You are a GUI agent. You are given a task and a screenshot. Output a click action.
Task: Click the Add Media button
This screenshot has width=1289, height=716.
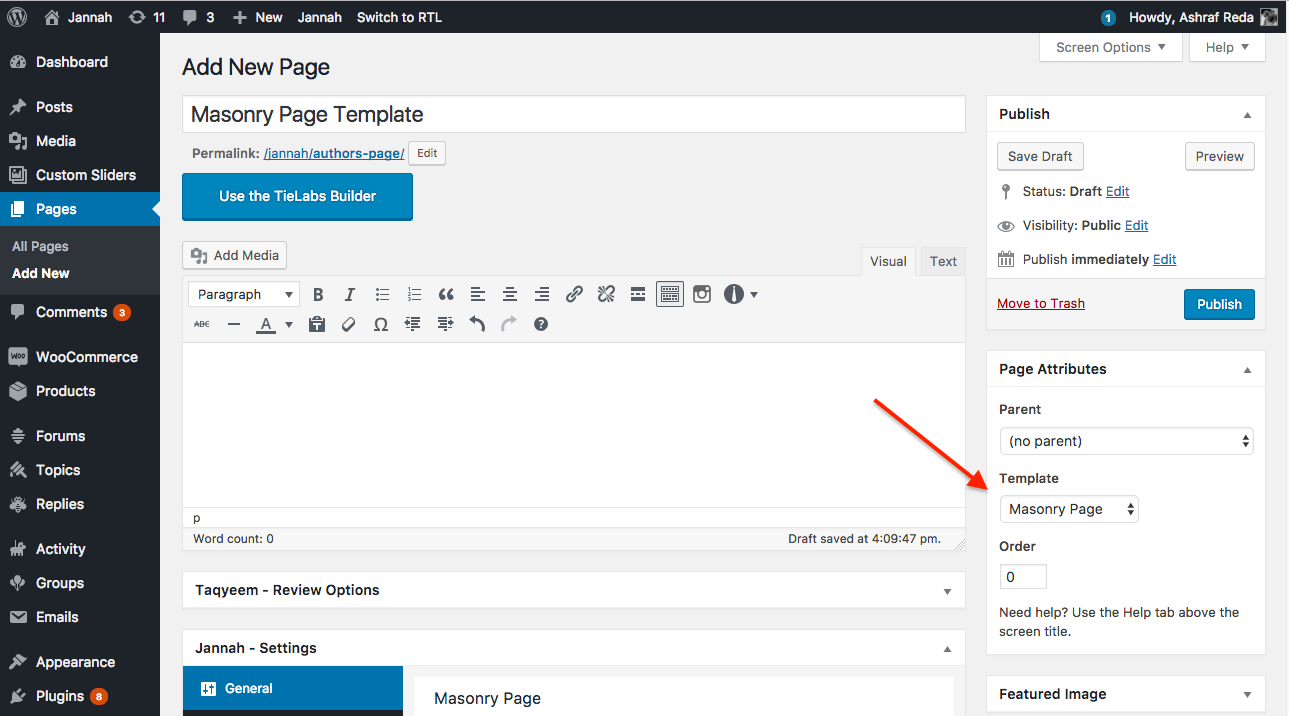point(235,255)
